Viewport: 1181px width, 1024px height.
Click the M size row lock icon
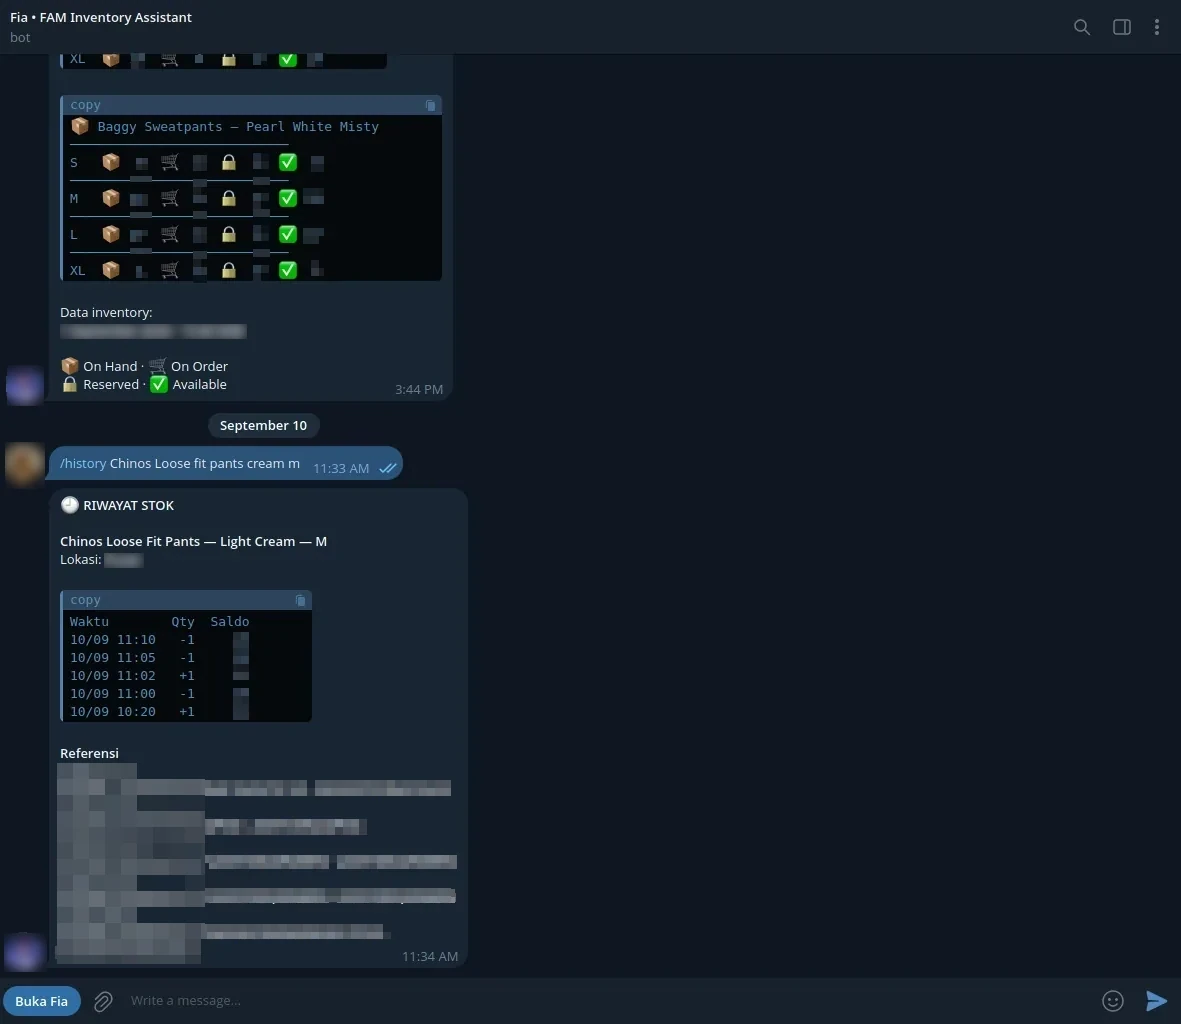click(229, 198)
